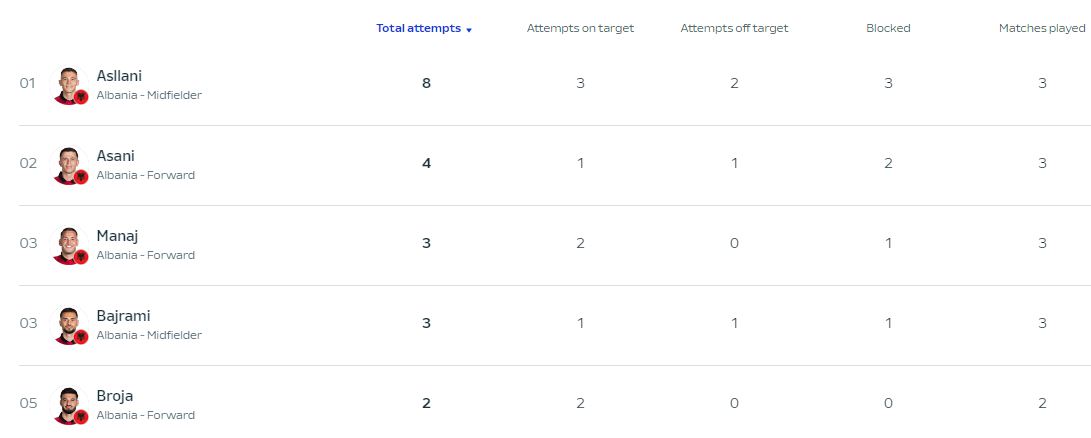Click the Albania flag badge beside Asllani

click(x=81, y=97)
